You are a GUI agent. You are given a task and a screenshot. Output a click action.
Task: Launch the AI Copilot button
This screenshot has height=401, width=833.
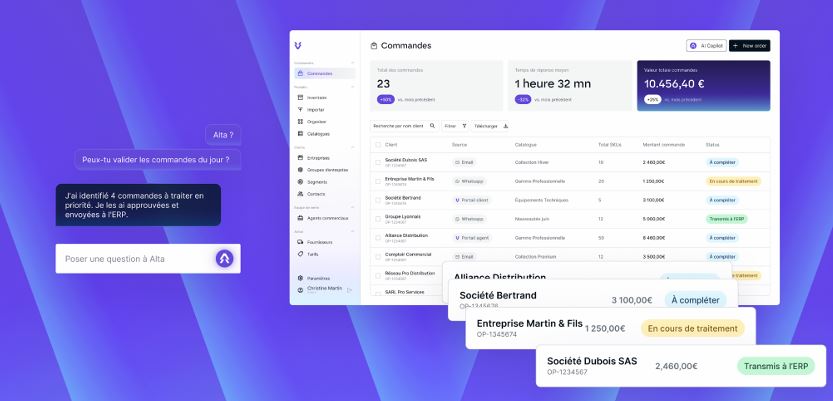(706, 46)
